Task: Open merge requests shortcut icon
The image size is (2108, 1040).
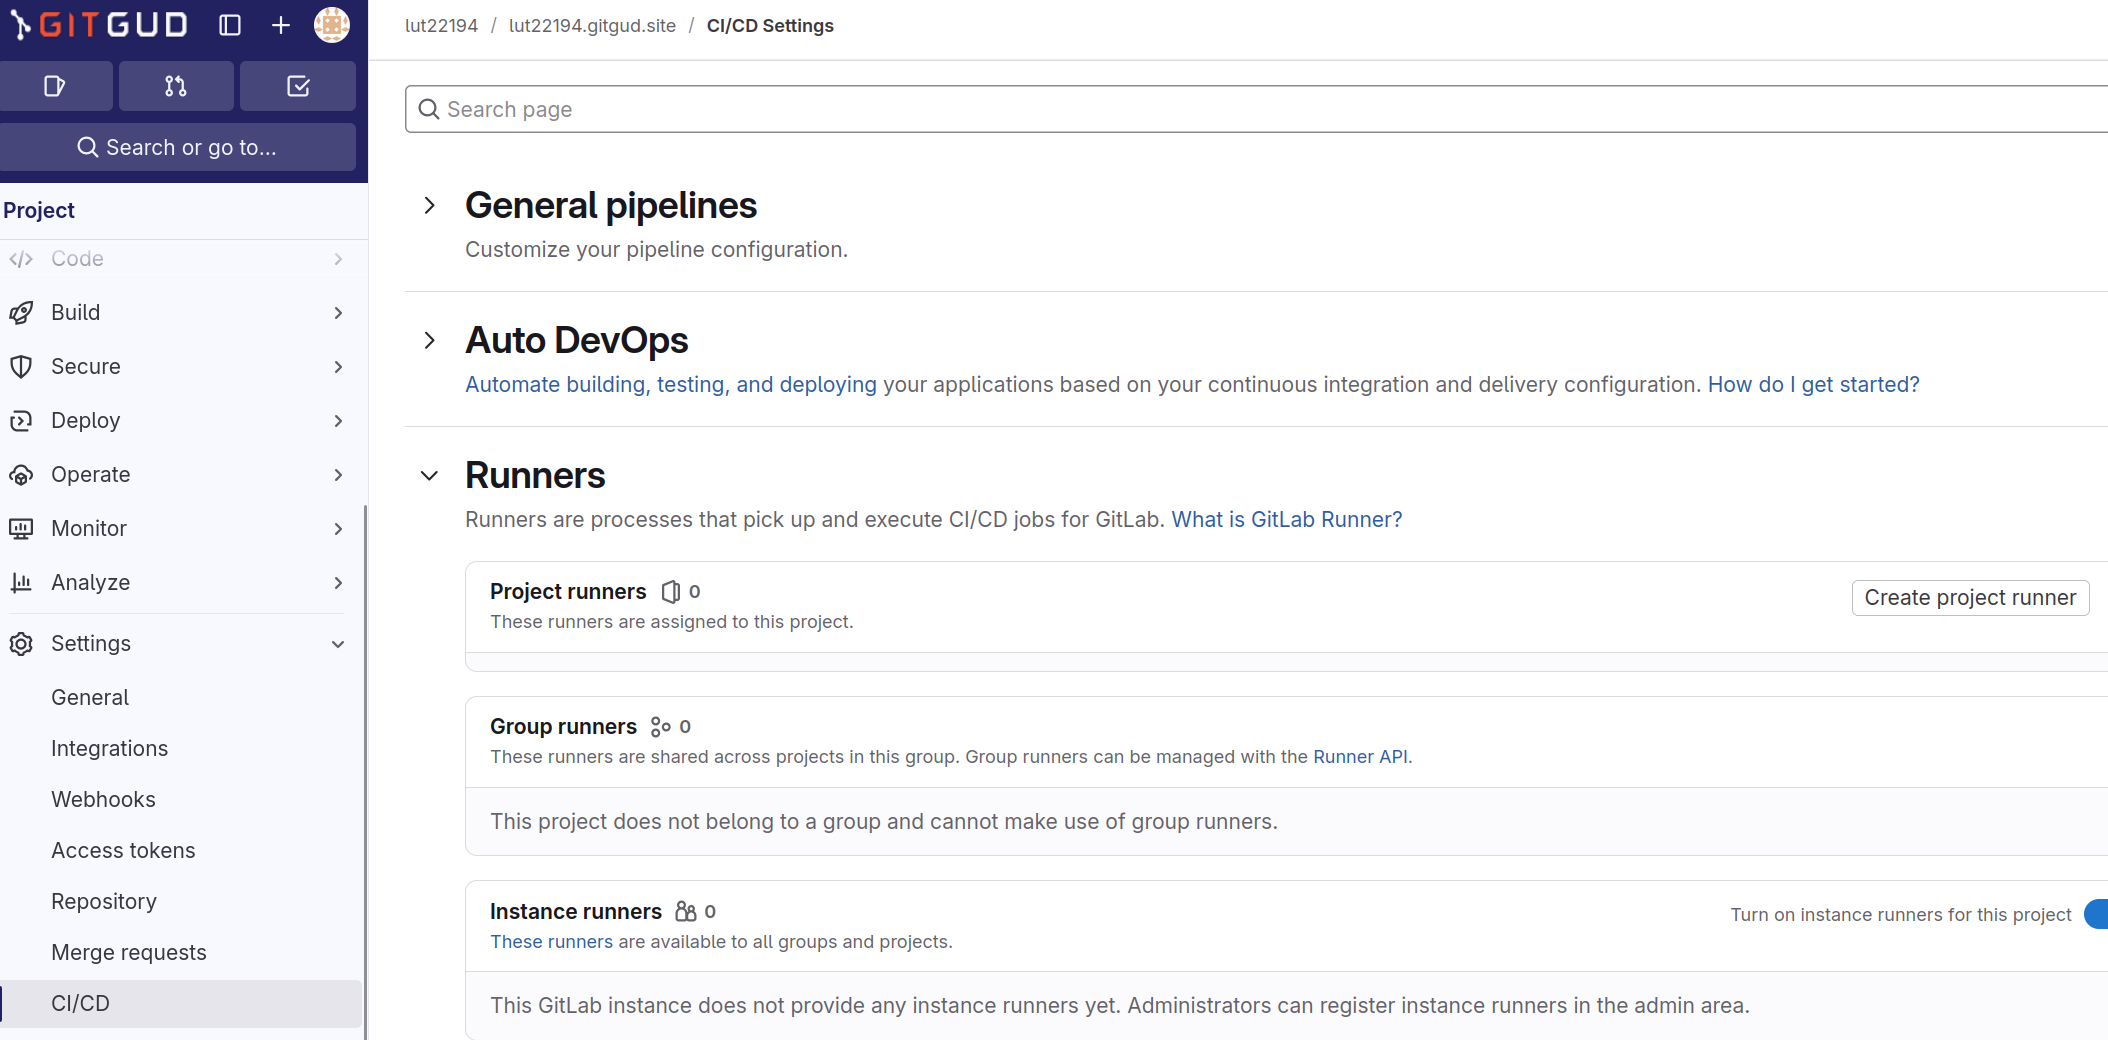Action: pos(176,86)
